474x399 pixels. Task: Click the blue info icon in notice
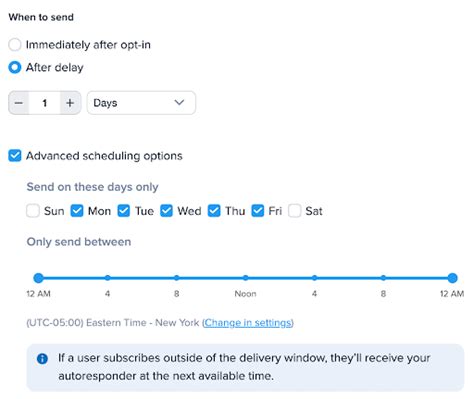pos(42,359)
